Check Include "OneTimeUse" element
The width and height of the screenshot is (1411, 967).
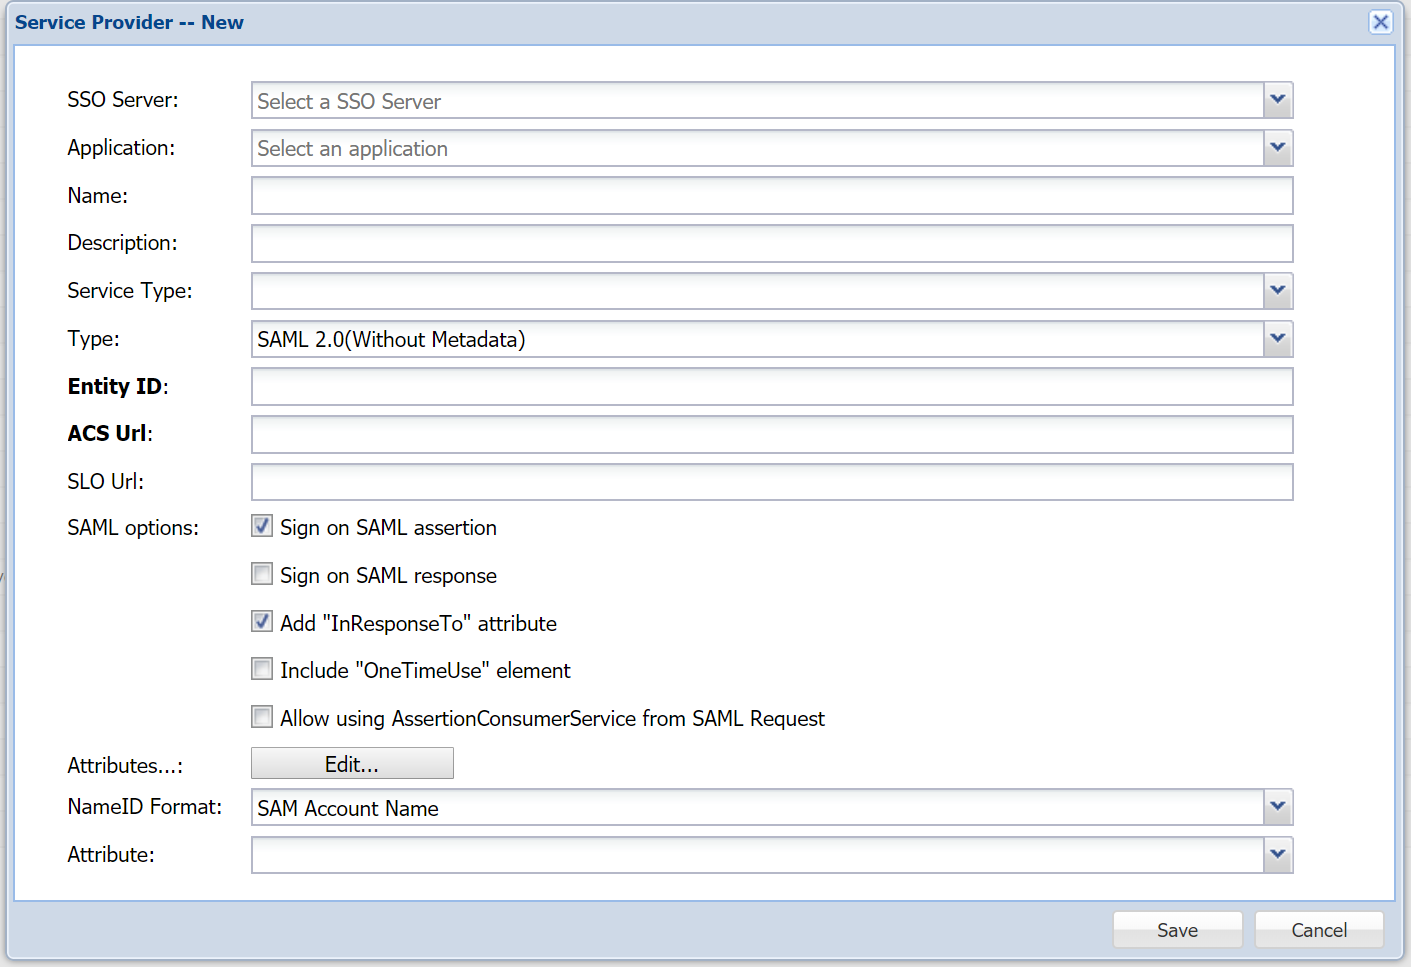(x=262, y=669)
